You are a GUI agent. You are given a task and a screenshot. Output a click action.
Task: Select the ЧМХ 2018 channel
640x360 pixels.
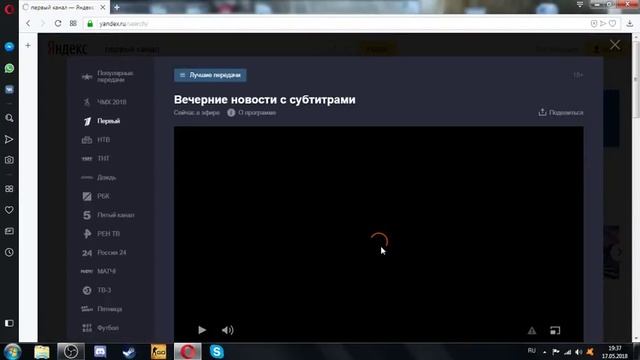[104, 102]
